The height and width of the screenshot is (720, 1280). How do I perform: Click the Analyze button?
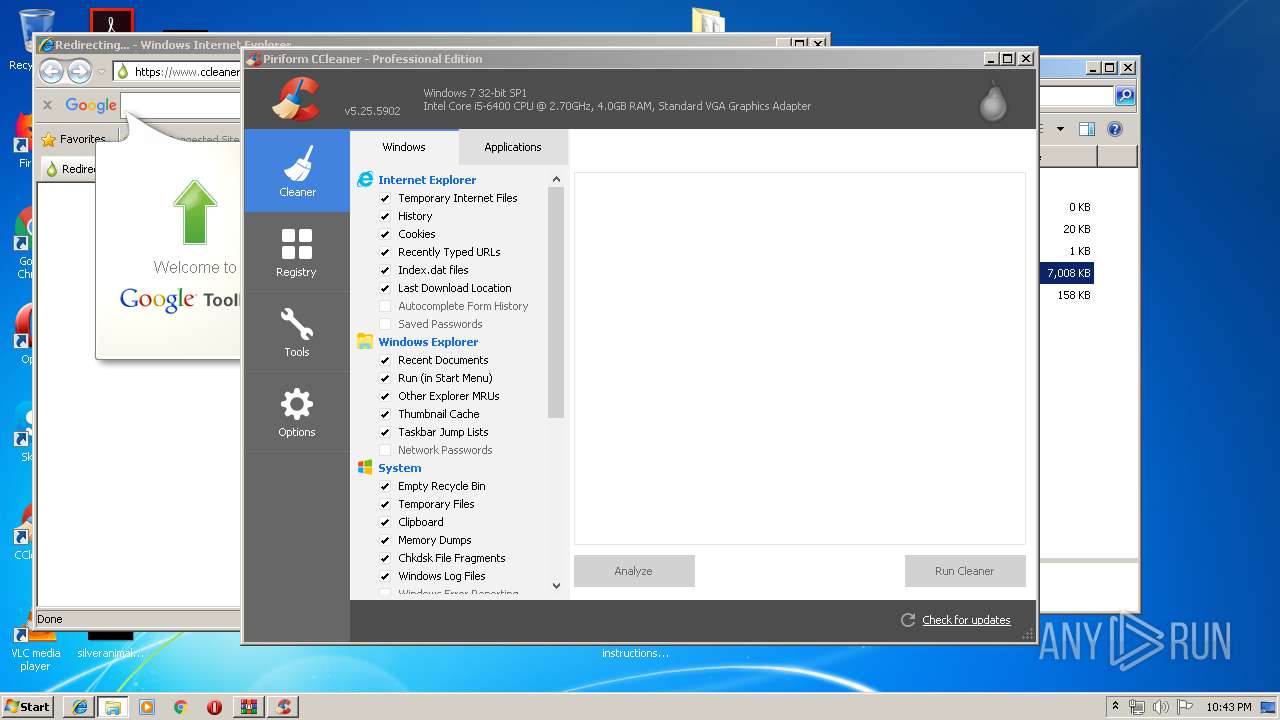click(634, 571)
